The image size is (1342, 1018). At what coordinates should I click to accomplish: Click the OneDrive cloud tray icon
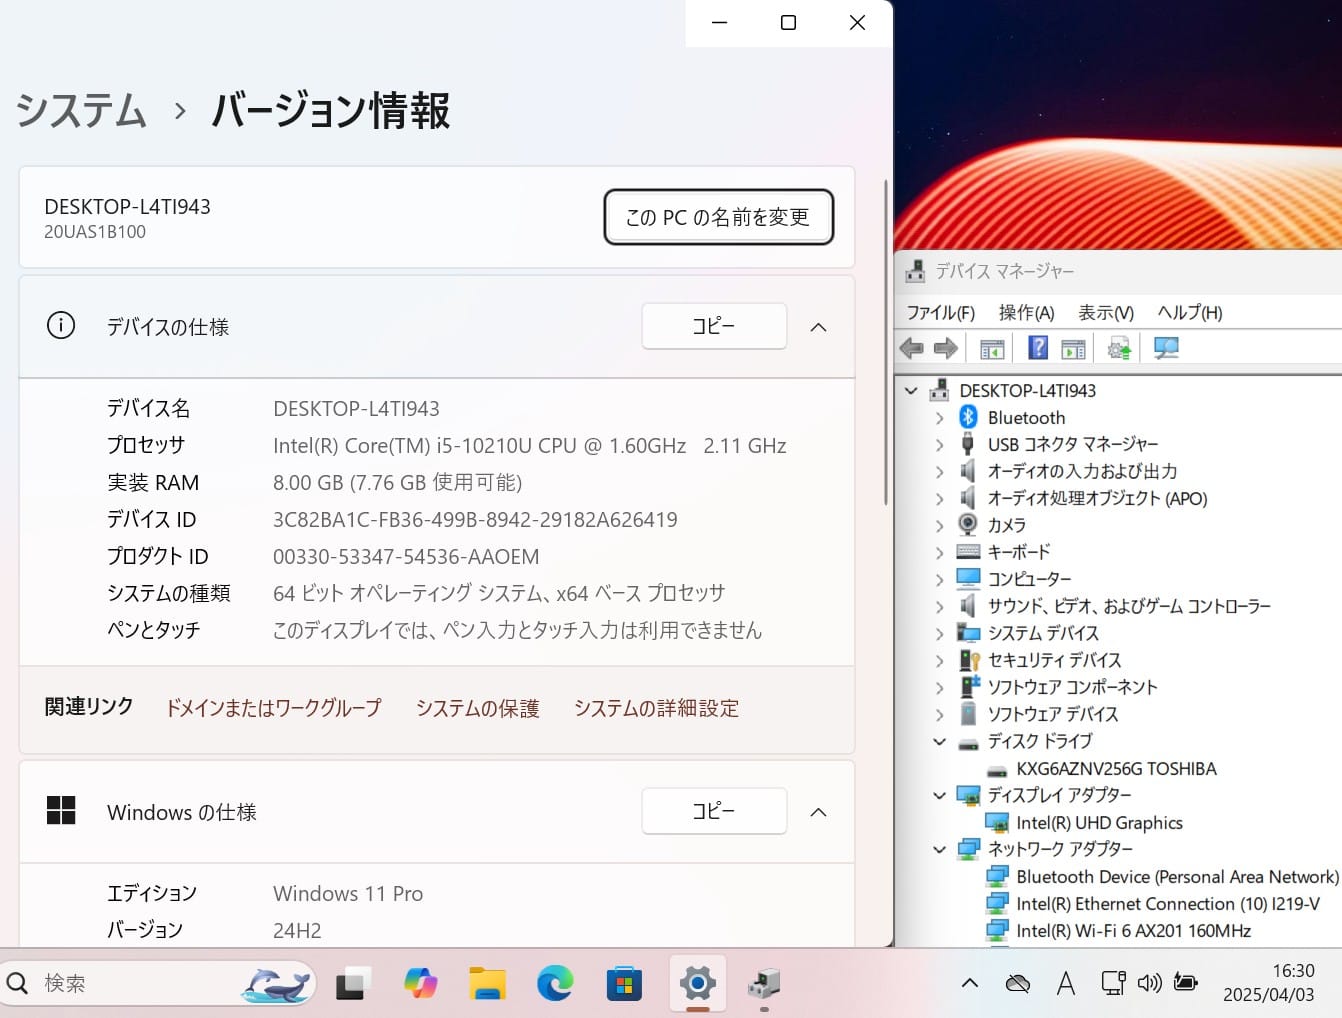click(1018, 983)
